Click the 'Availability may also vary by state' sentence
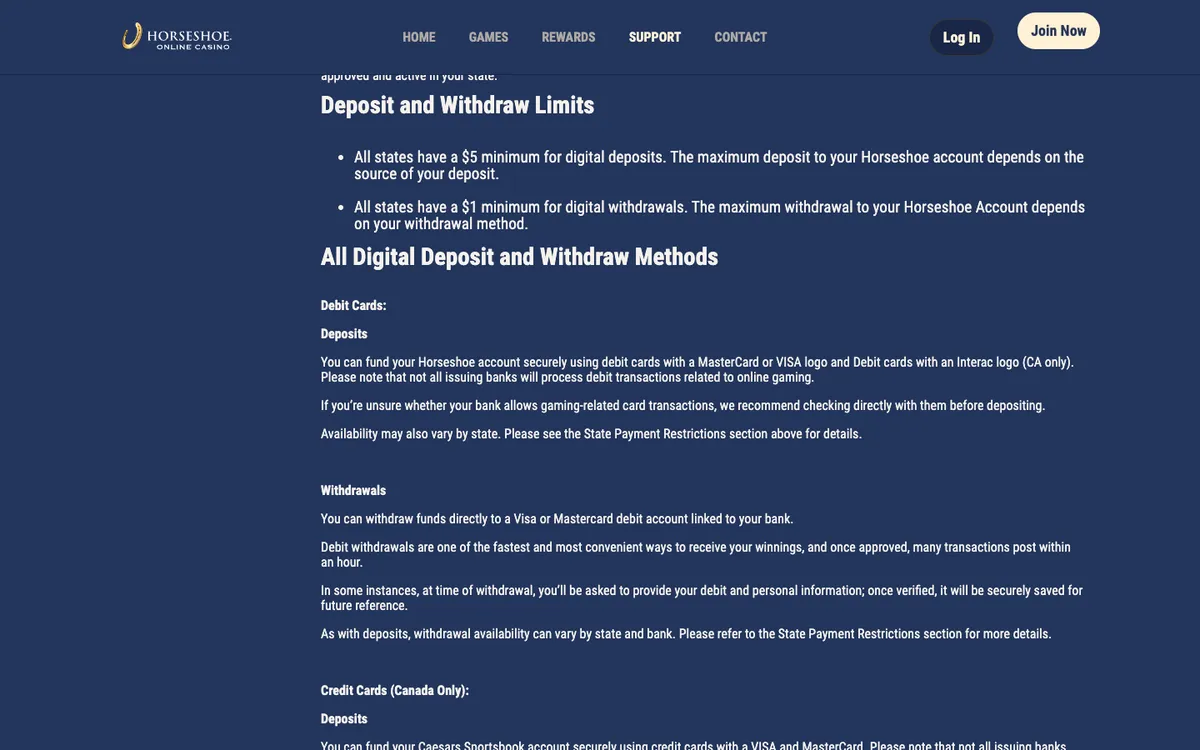Image resolution: width=1200 pixels, height=750 pixels. [591, 434]
